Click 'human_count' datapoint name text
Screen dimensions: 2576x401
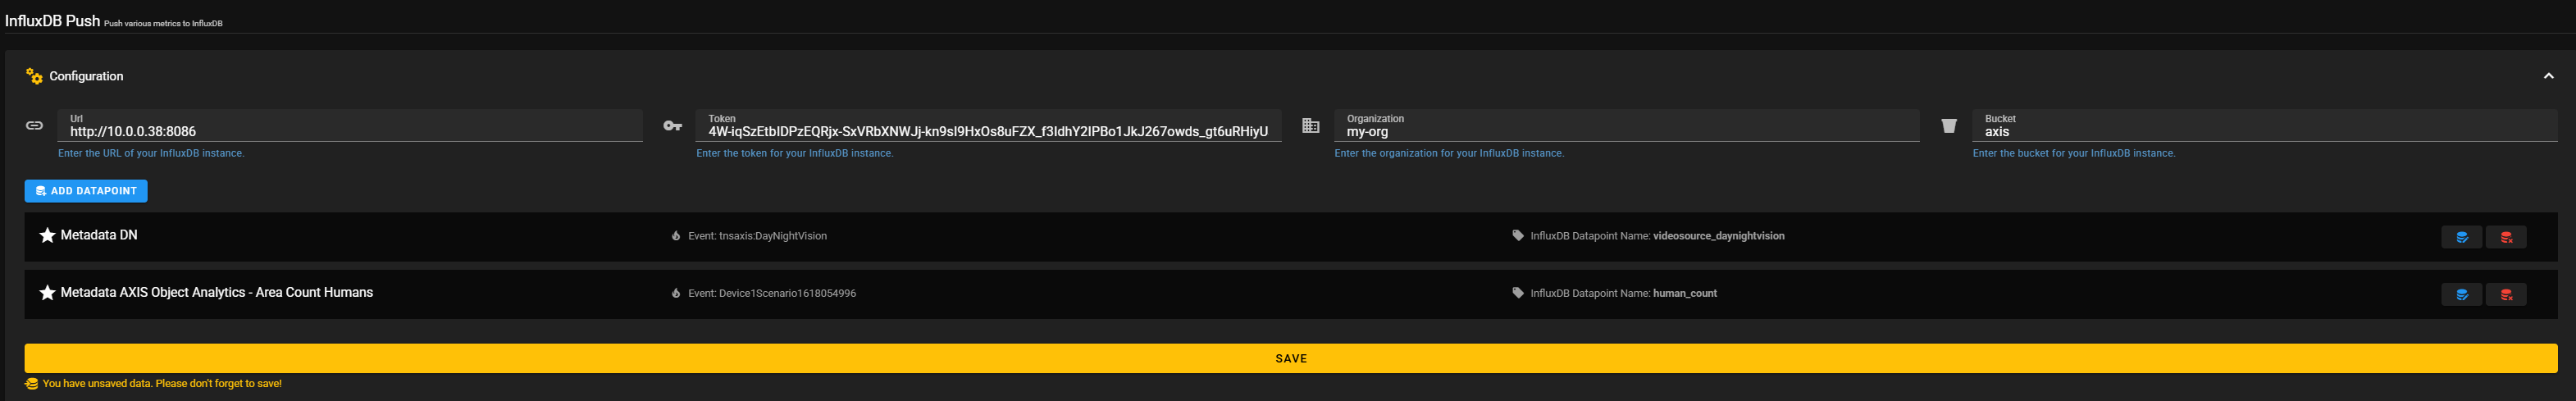[1685, 293]
